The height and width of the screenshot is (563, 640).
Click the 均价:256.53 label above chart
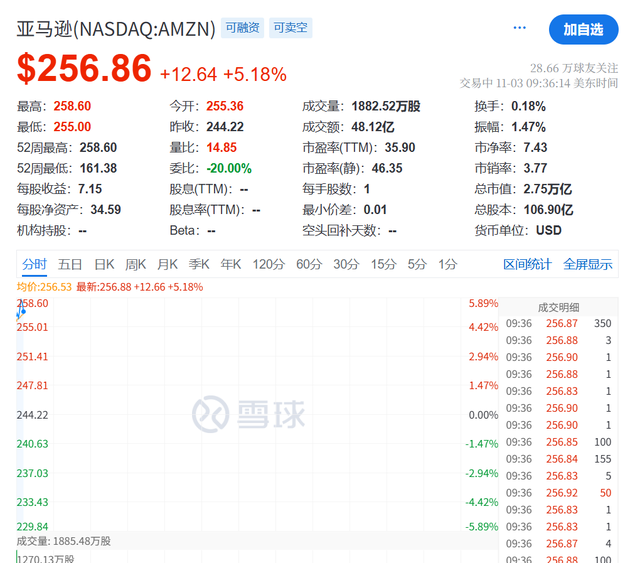point(44,287)
